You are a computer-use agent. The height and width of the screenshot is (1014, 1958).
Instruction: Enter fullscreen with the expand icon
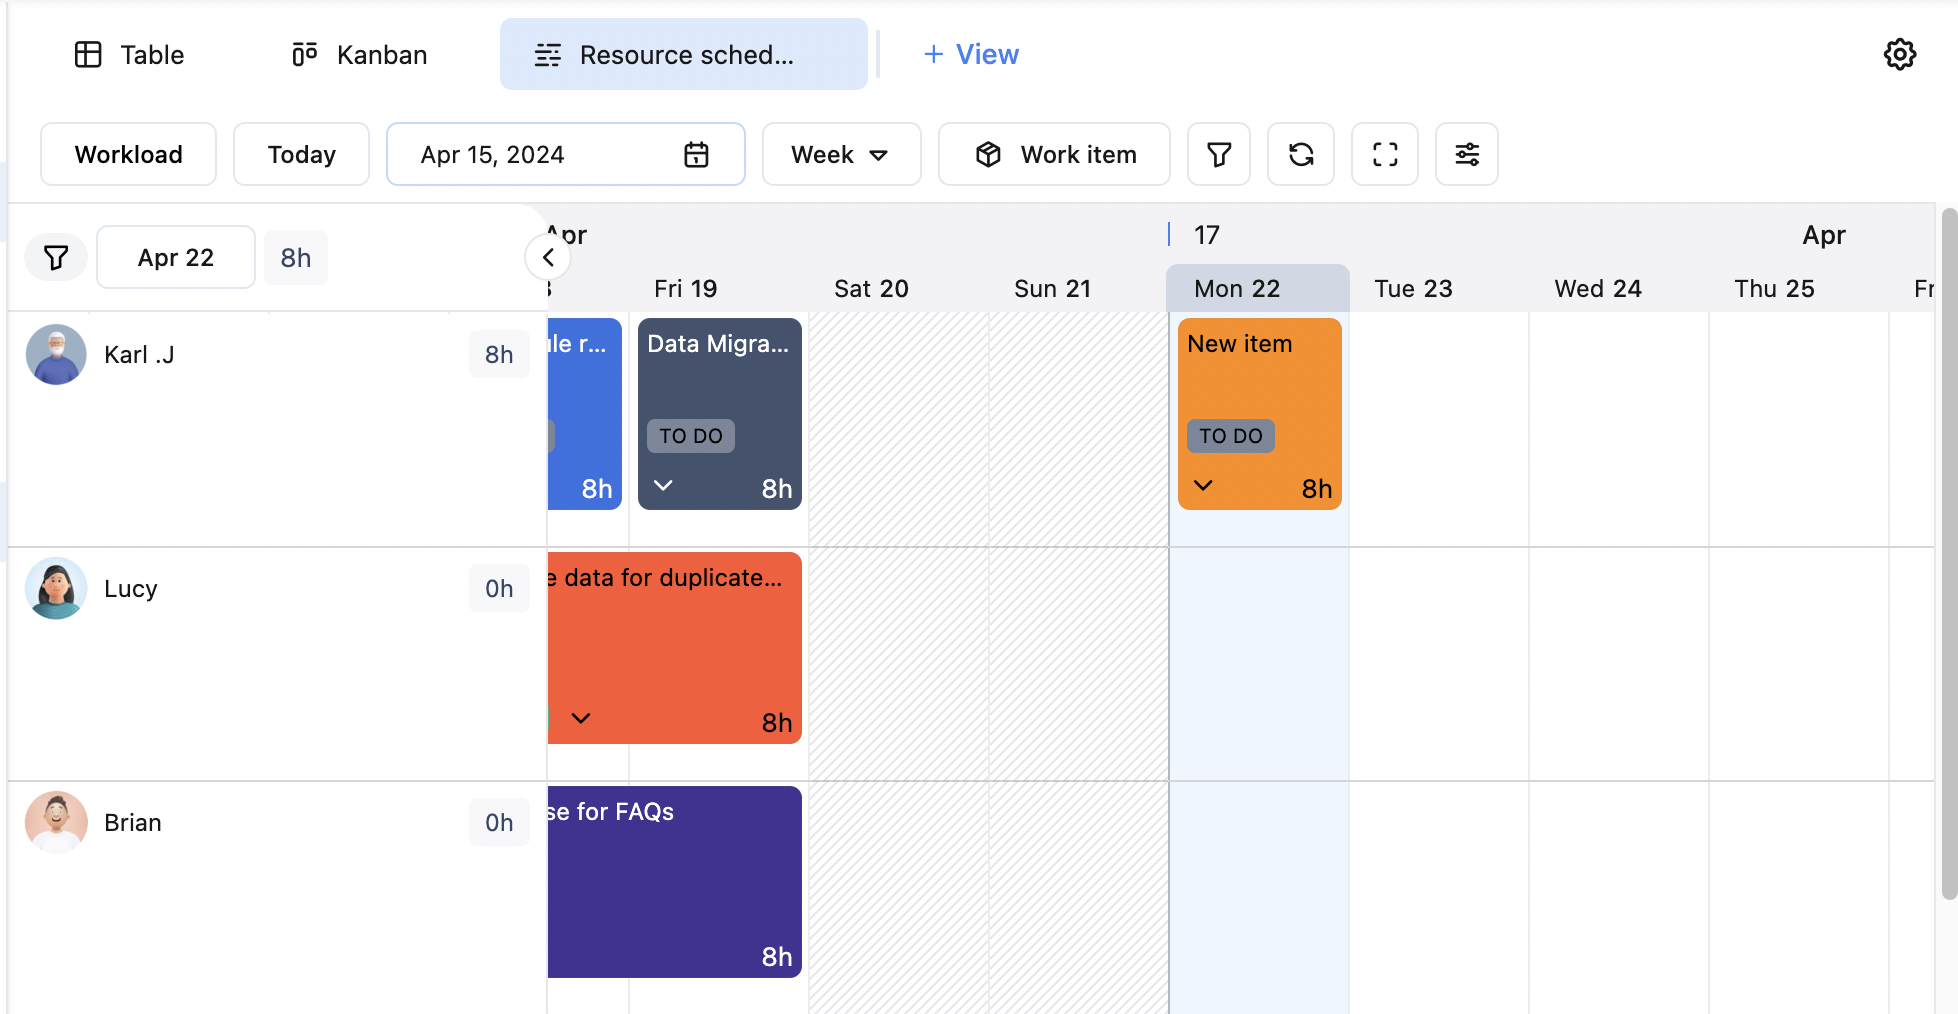point(1384,154)
